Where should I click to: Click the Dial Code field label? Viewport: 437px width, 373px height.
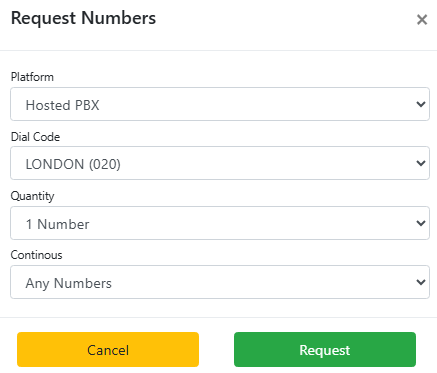(35, 137)
